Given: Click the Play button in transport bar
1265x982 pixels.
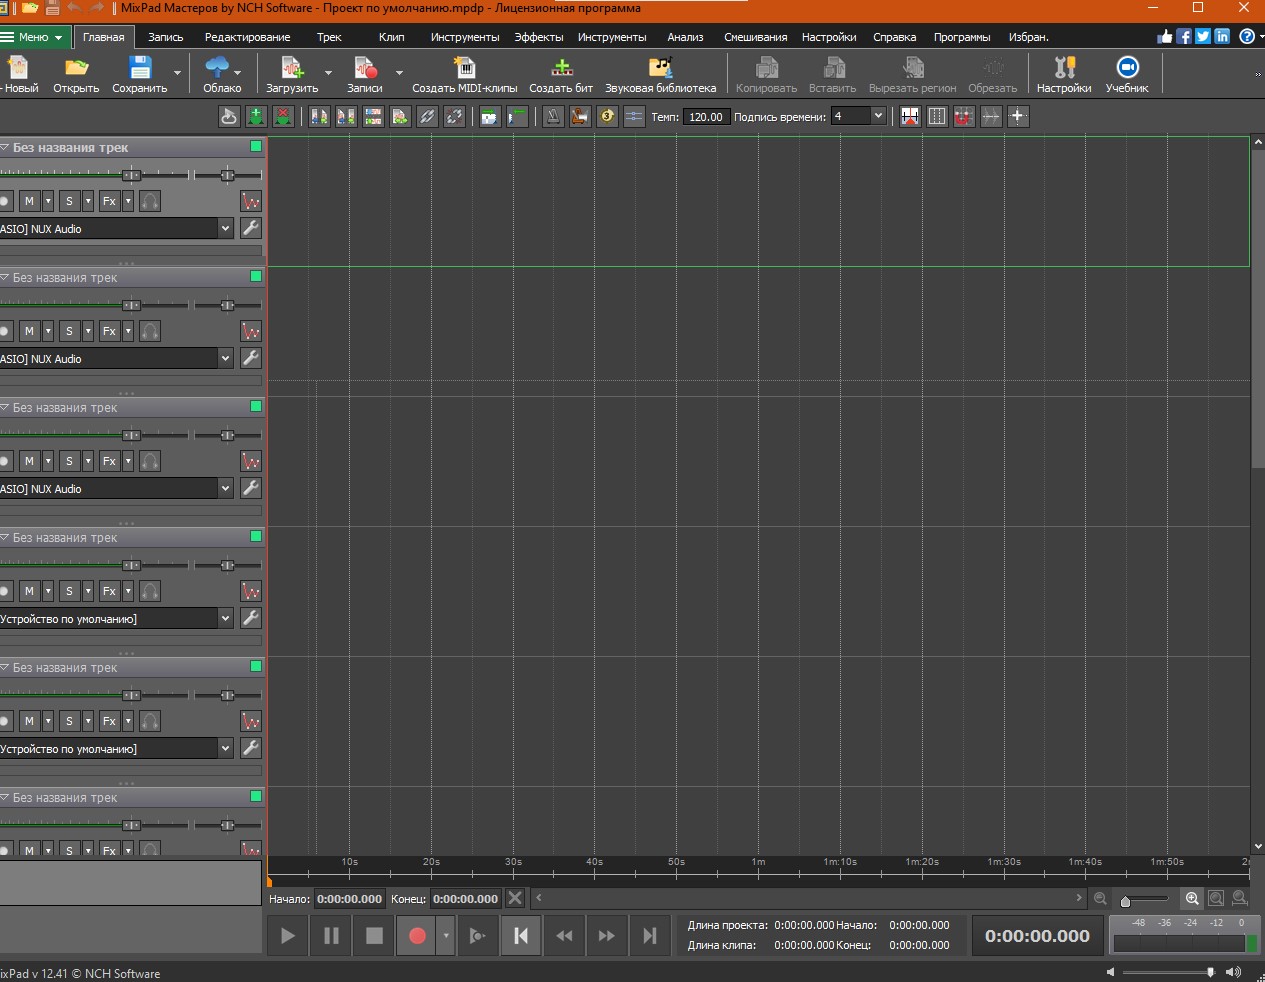Looking at the screenshot, I should tap(288, 936).
